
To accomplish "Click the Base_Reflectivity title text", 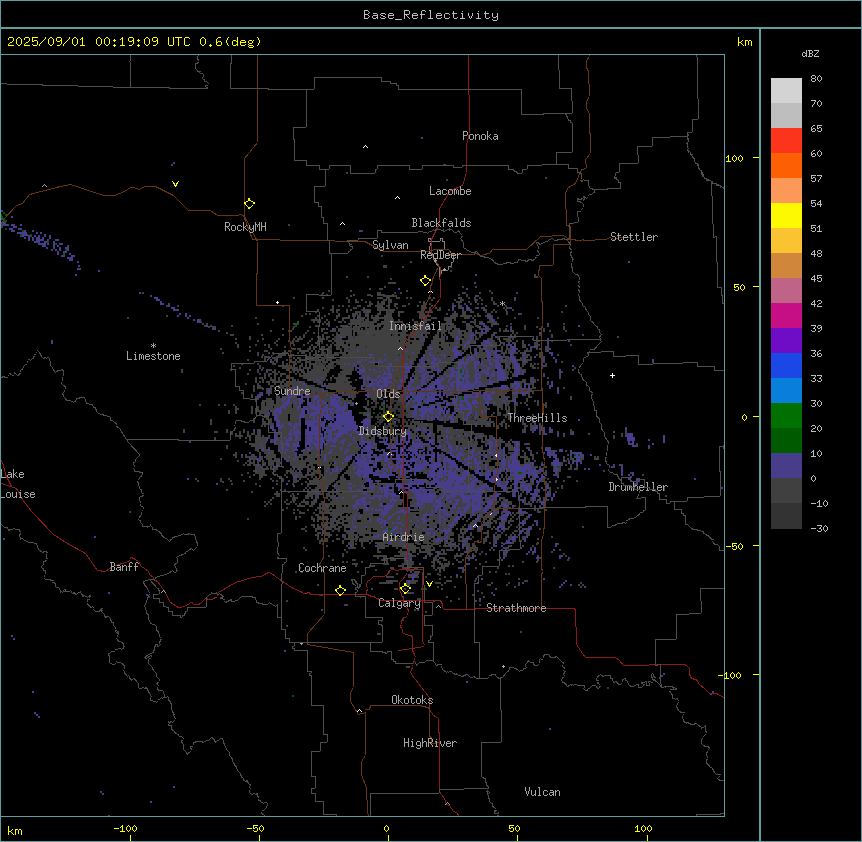I will coord(431,15).
